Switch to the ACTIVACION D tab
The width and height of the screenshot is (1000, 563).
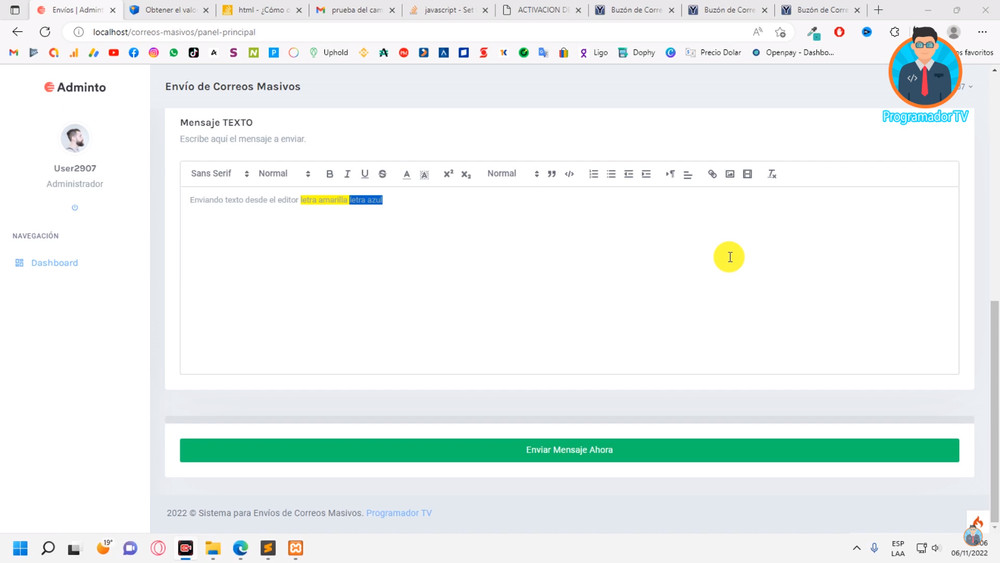point(542,10)
